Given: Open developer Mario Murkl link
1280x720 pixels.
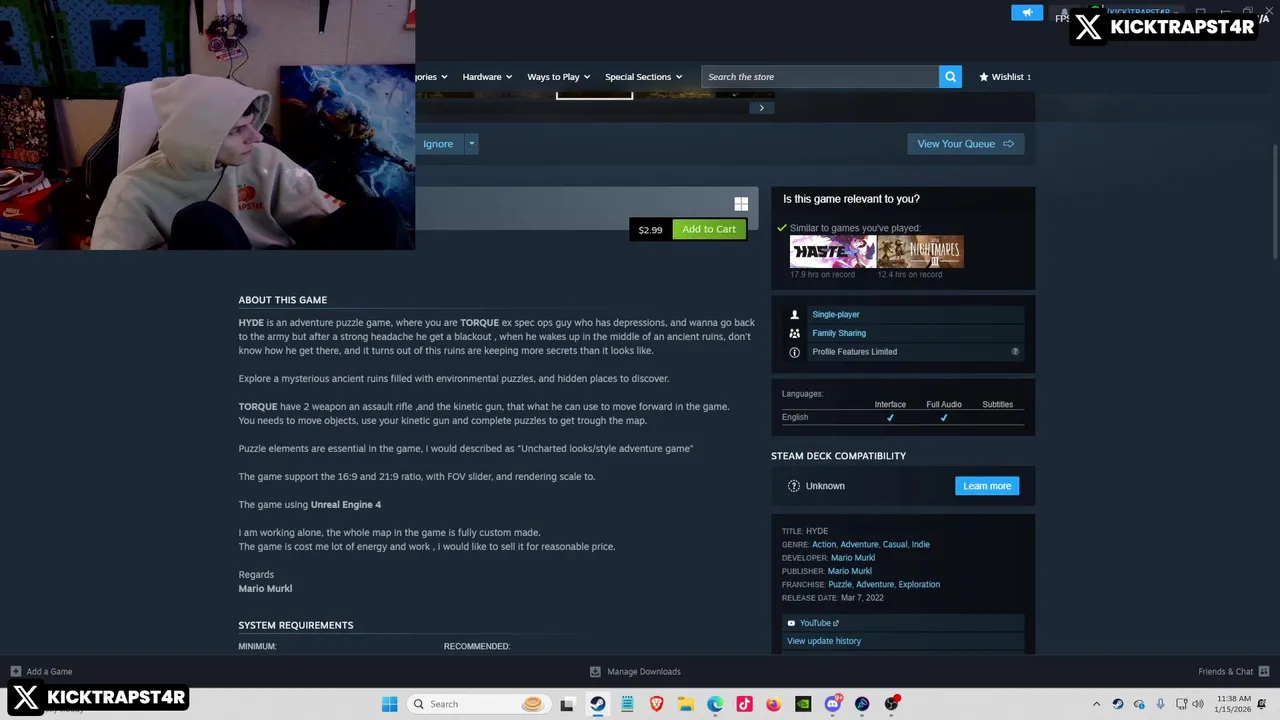Looking at the screenshot, I should coord(853,558).
